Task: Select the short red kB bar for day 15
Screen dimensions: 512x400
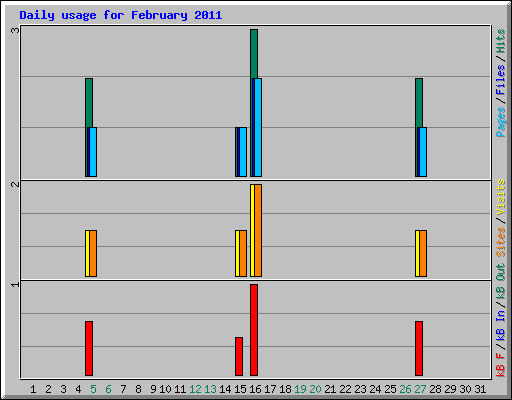Action: tap(239, 357)
